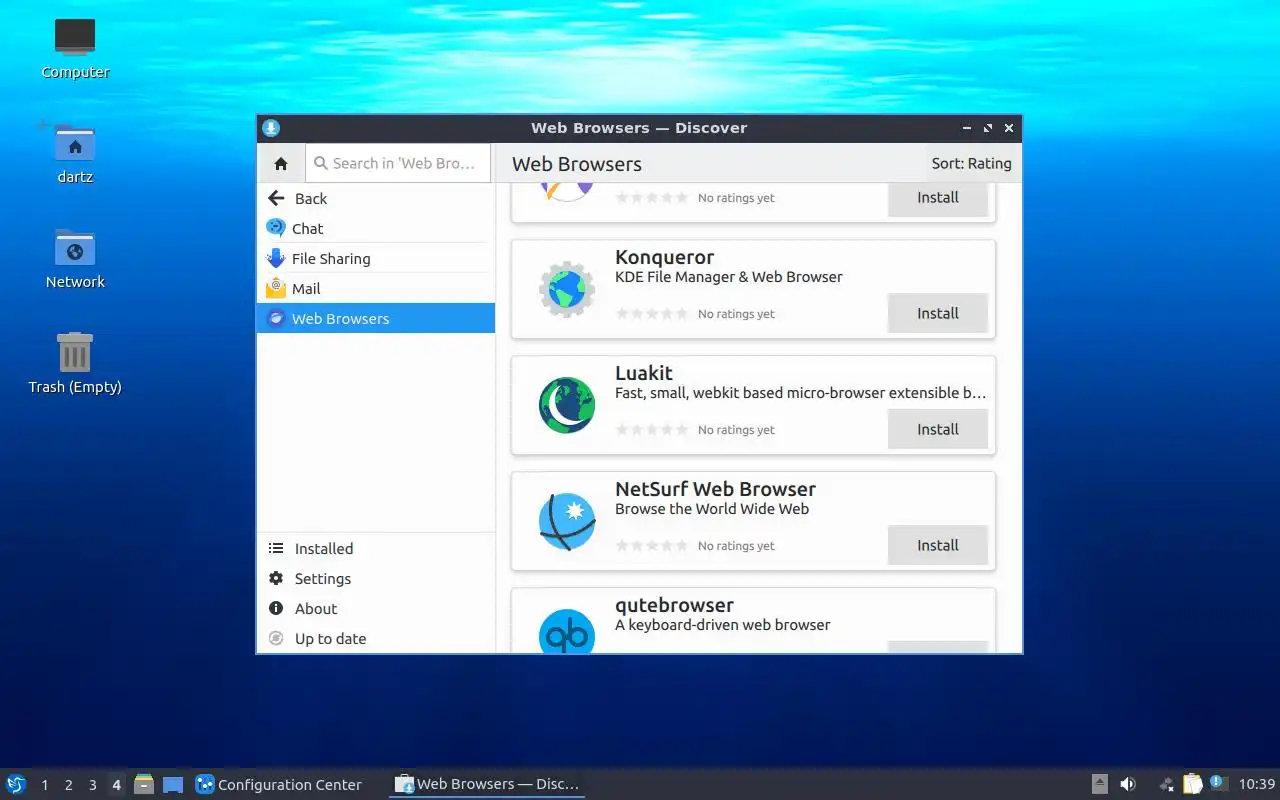Click the network tray icon
The image size is (1280, 800).
(x=1166, y=784)
